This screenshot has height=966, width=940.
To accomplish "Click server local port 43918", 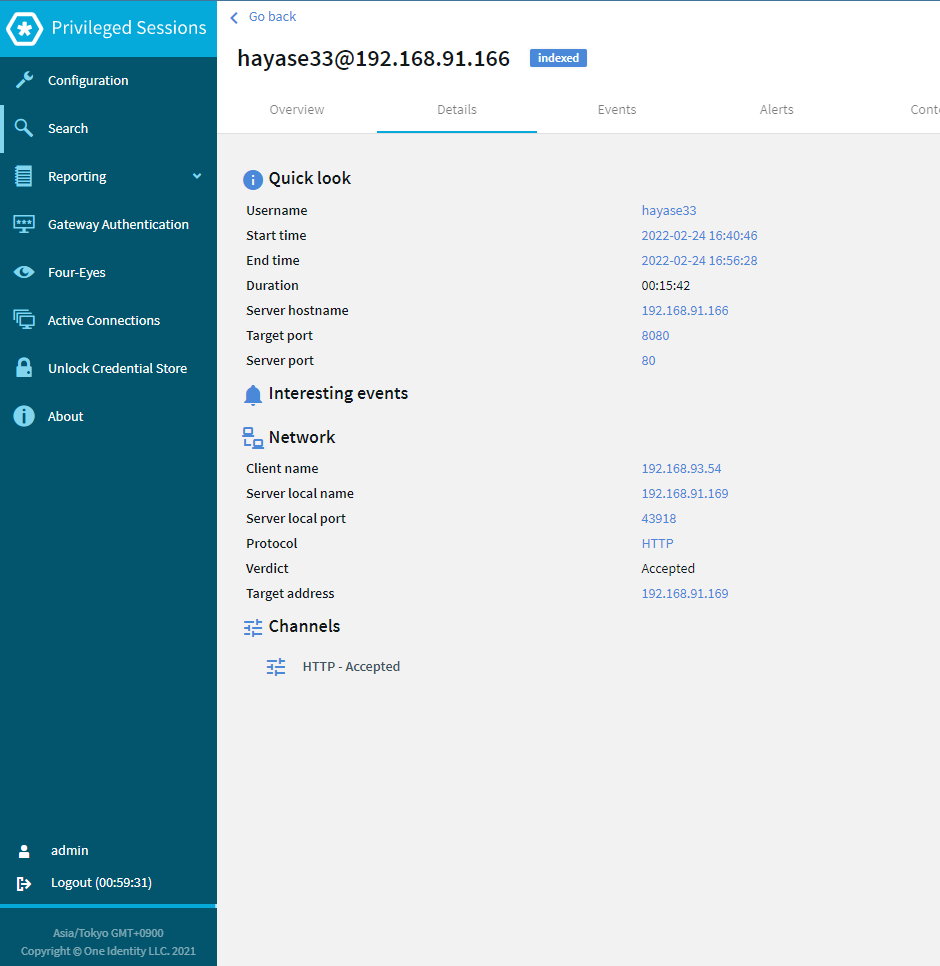I will click(658, 519).
